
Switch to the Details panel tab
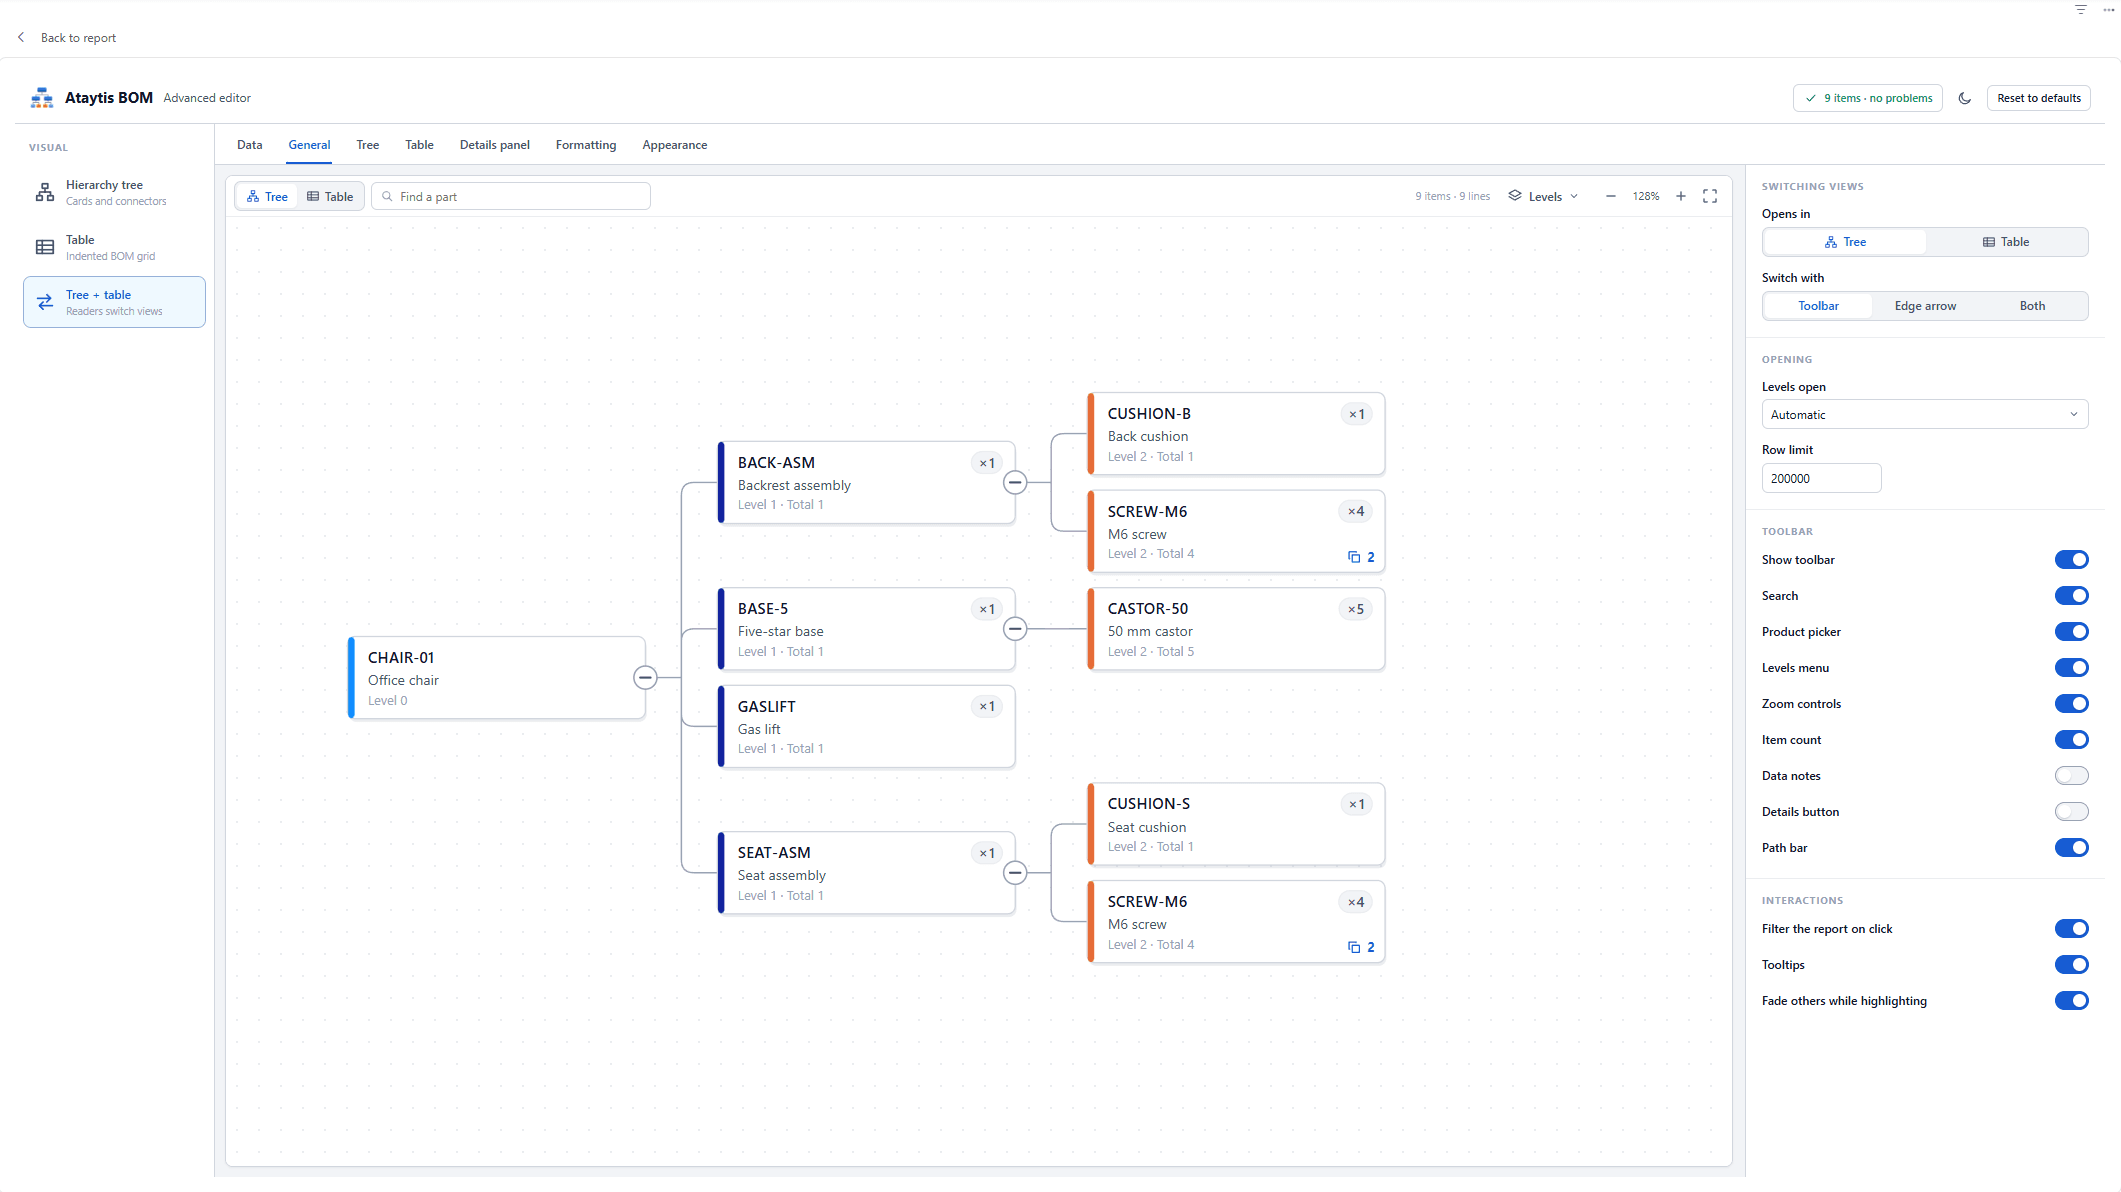point(495,145)
